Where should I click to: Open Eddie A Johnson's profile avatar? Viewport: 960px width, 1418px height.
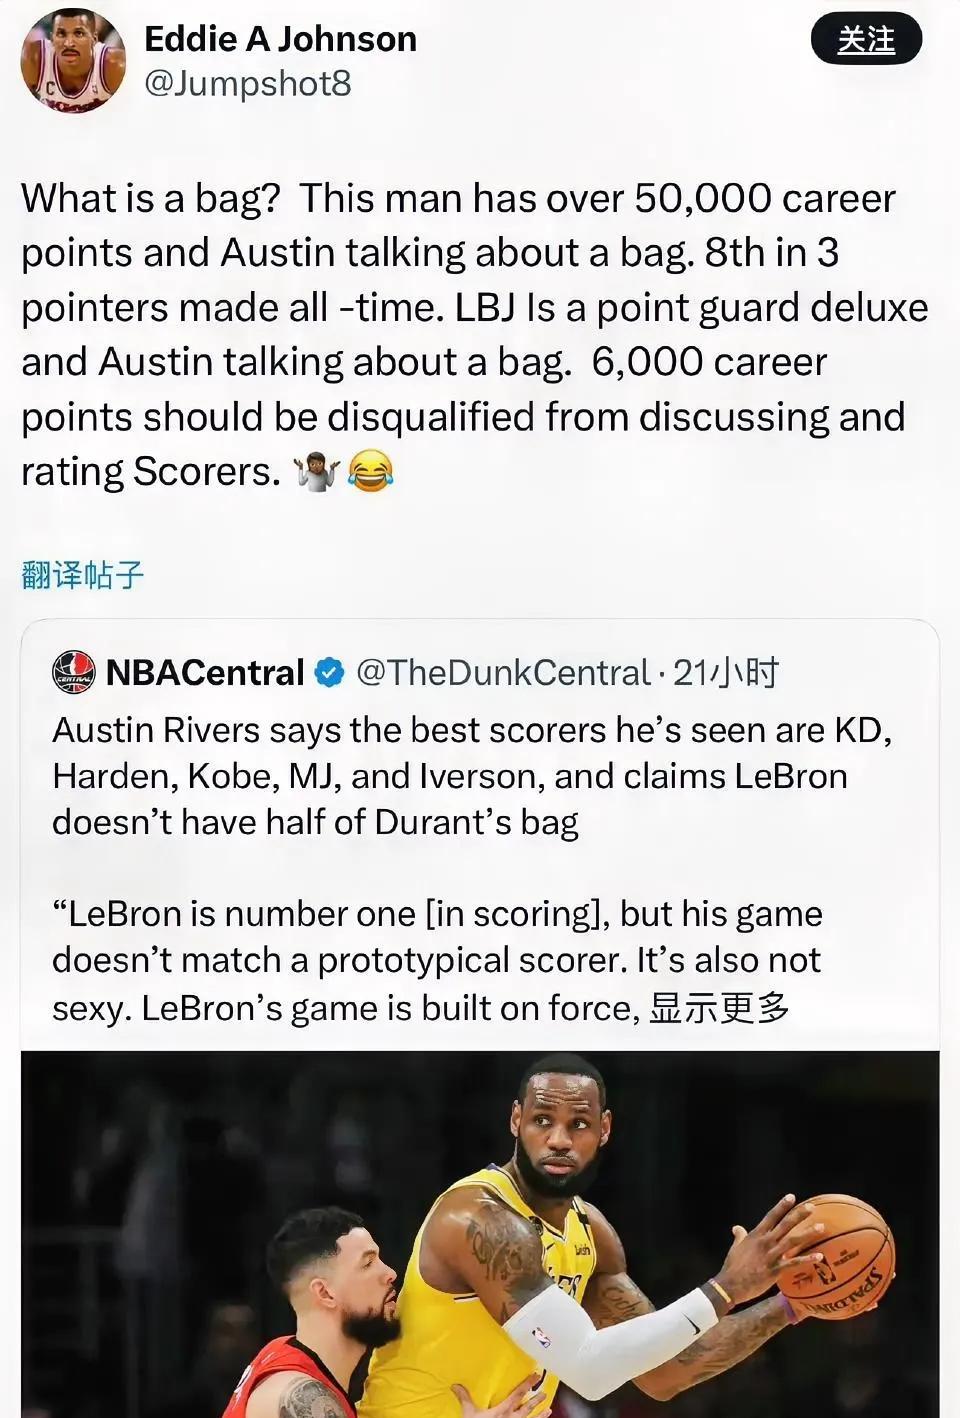coord(73,60)
